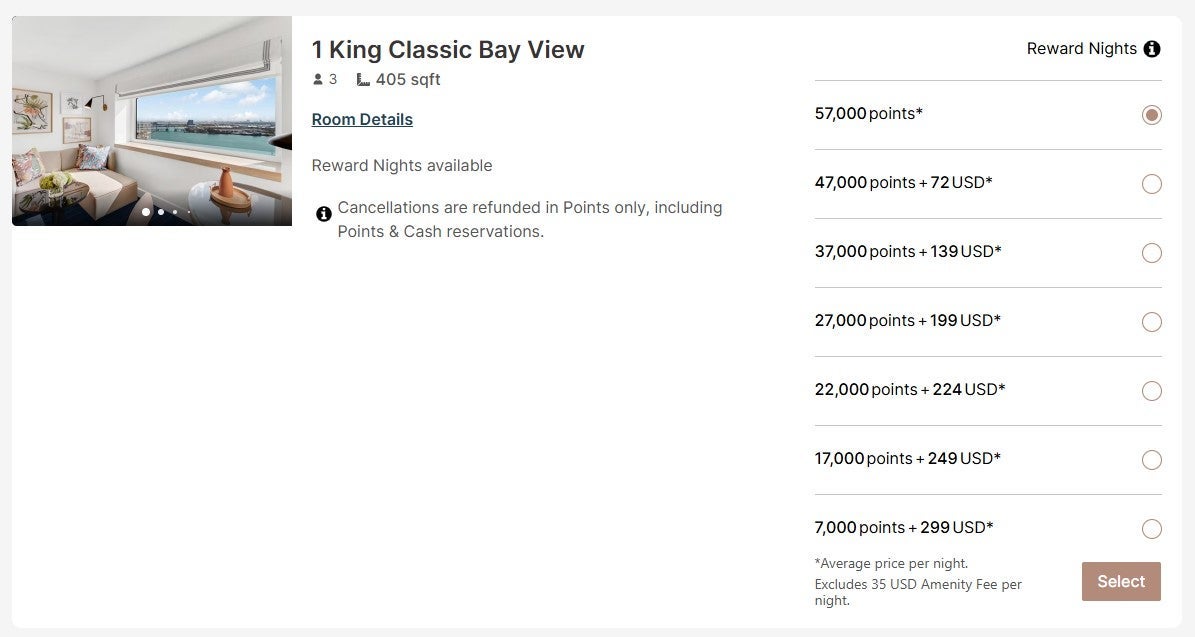1195x637 pixels.
Task: Click the 405 sqft room size icon
Action: click(362, 79)
